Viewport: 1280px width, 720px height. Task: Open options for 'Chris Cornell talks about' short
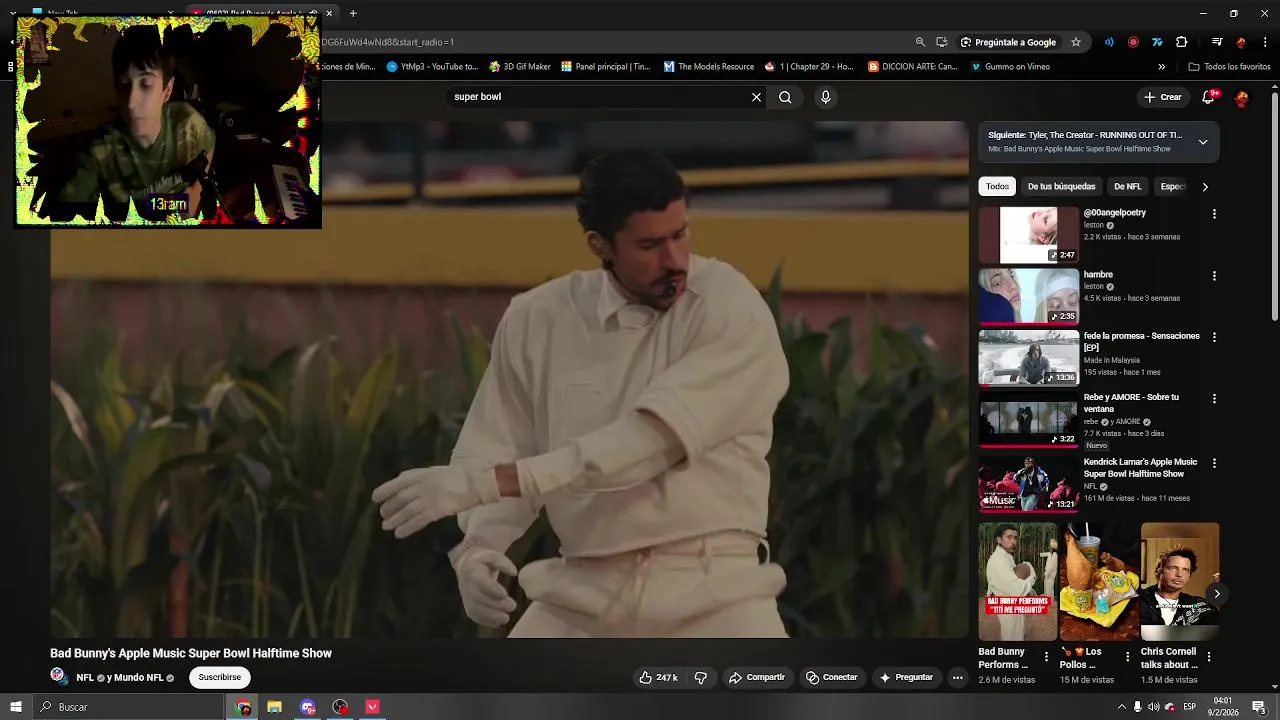(x=1208, y=657)
